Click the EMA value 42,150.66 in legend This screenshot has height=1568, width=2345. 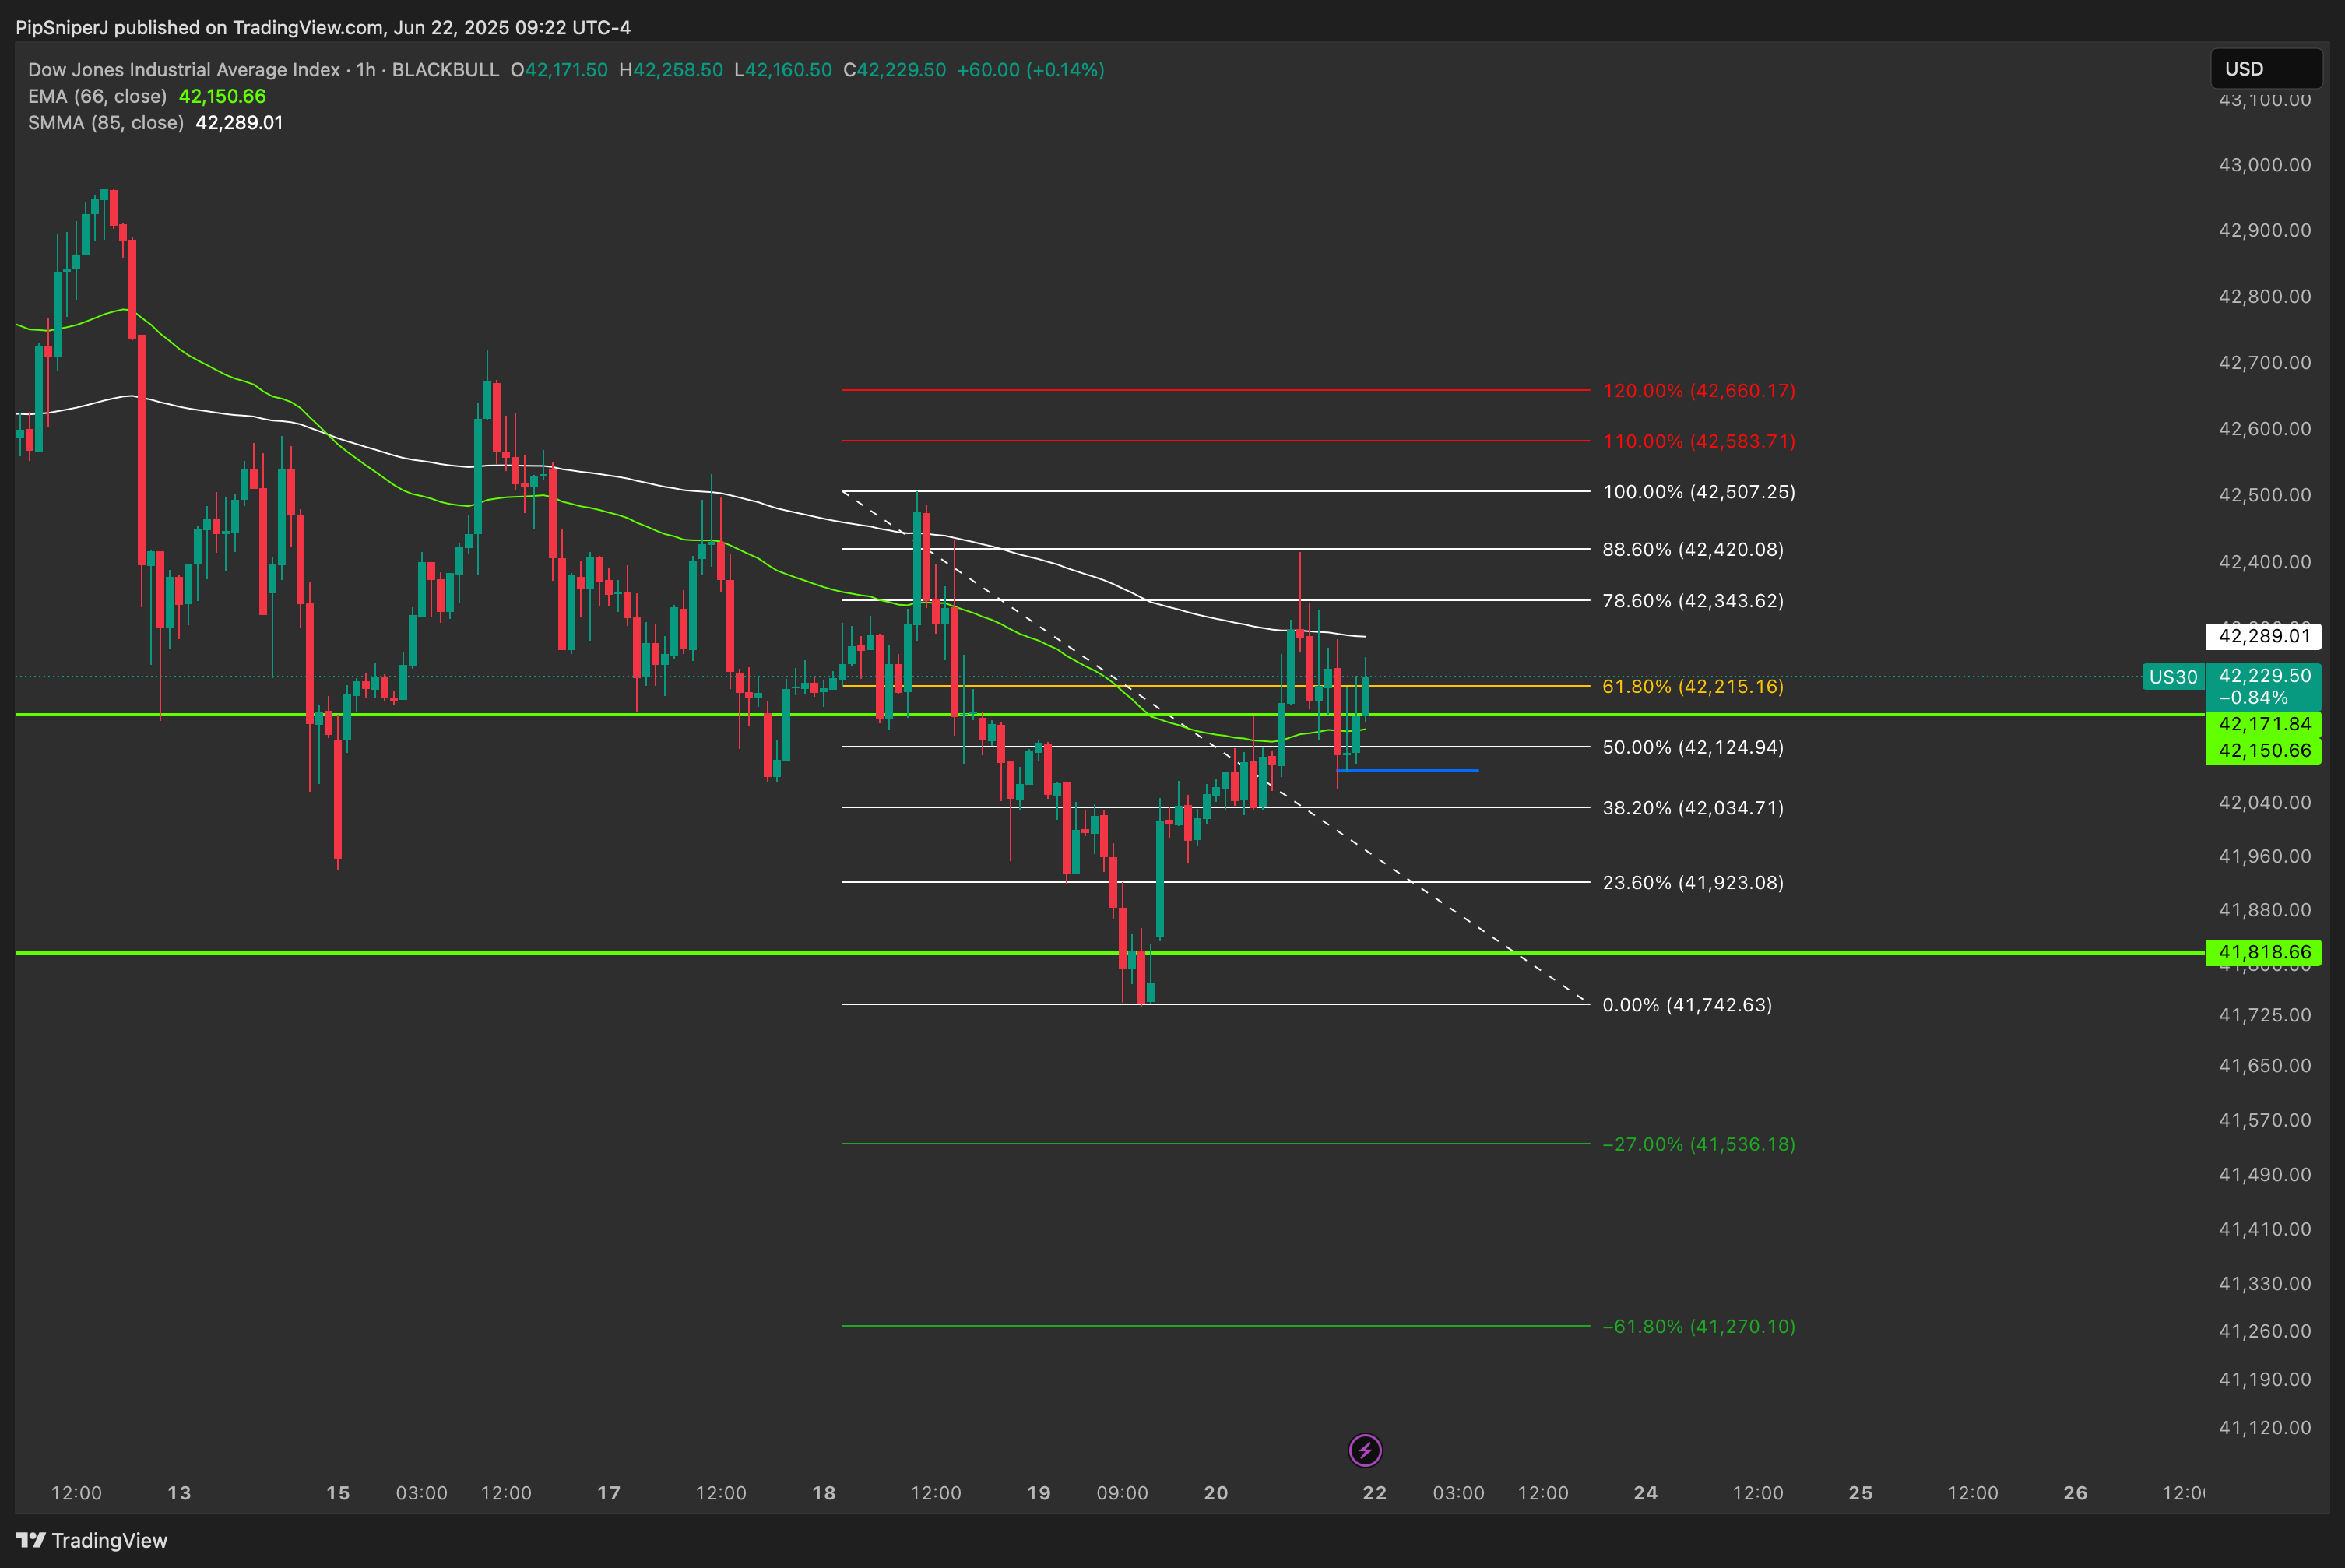coord(222,96)
